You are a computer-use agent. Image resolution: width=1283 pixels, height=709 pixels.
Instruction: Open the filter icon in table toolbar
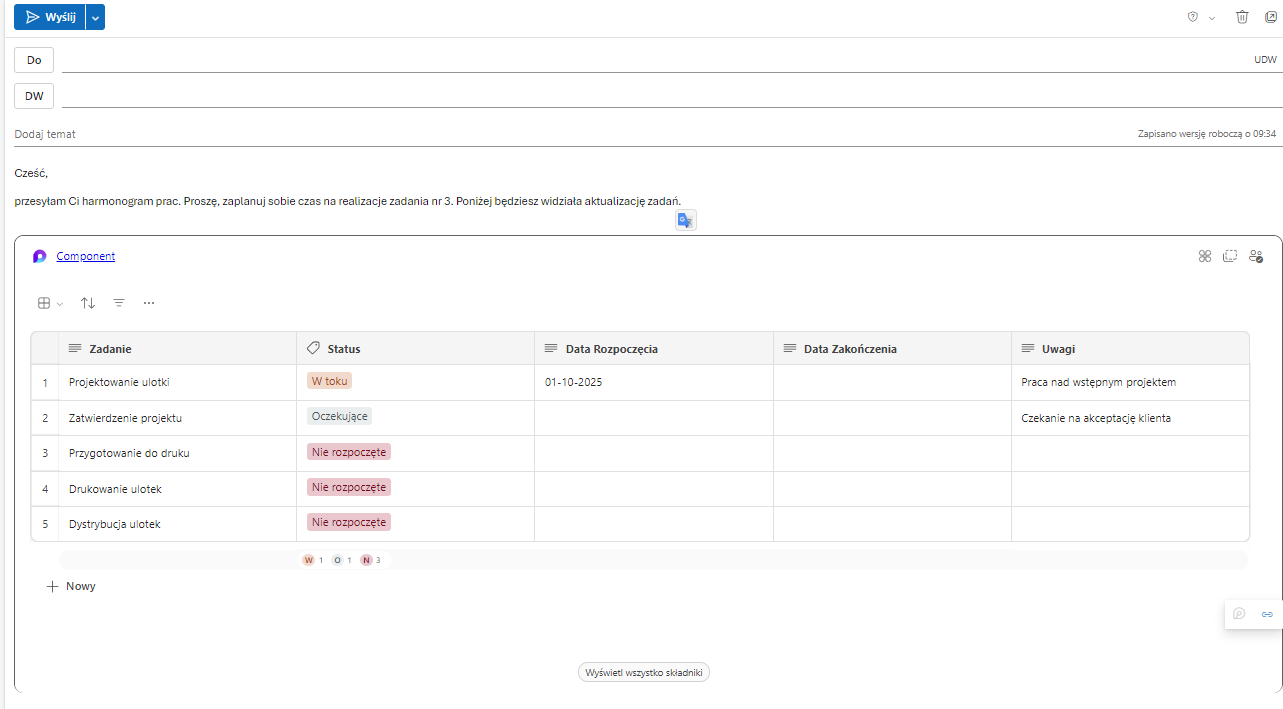[x=119, y=303]
